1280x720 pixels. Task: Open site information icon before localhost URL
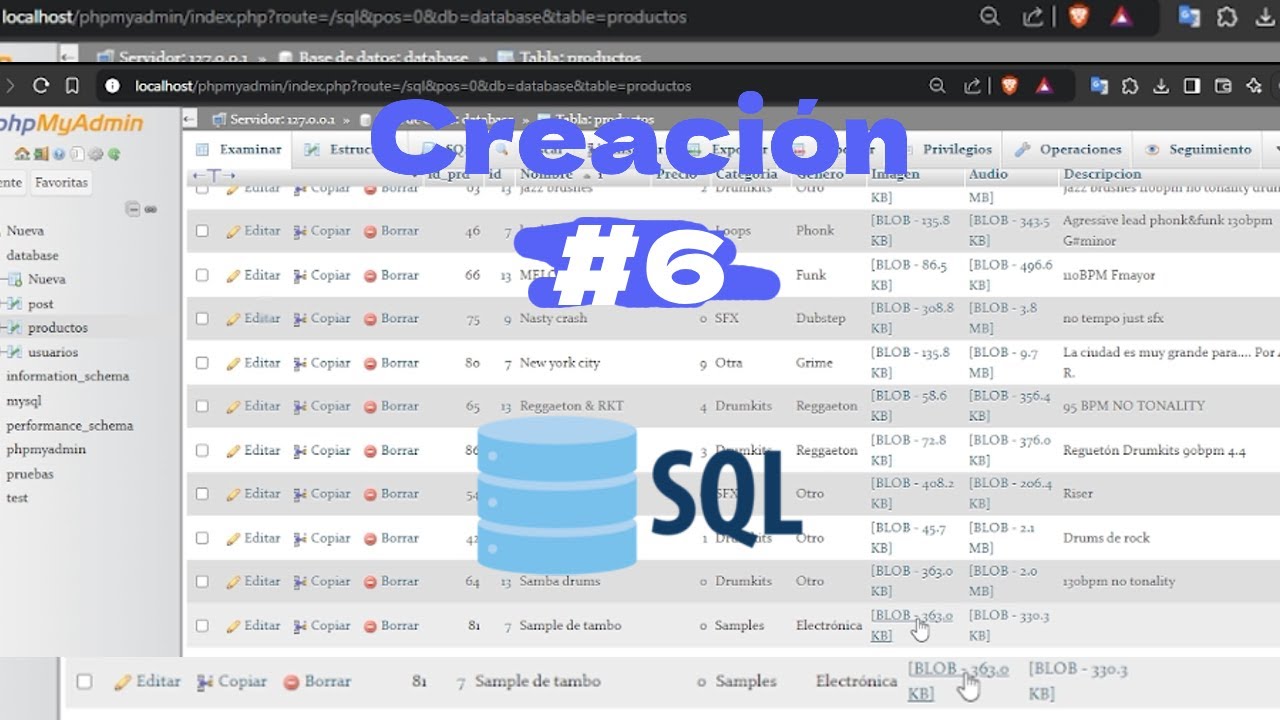click(112, 86)
